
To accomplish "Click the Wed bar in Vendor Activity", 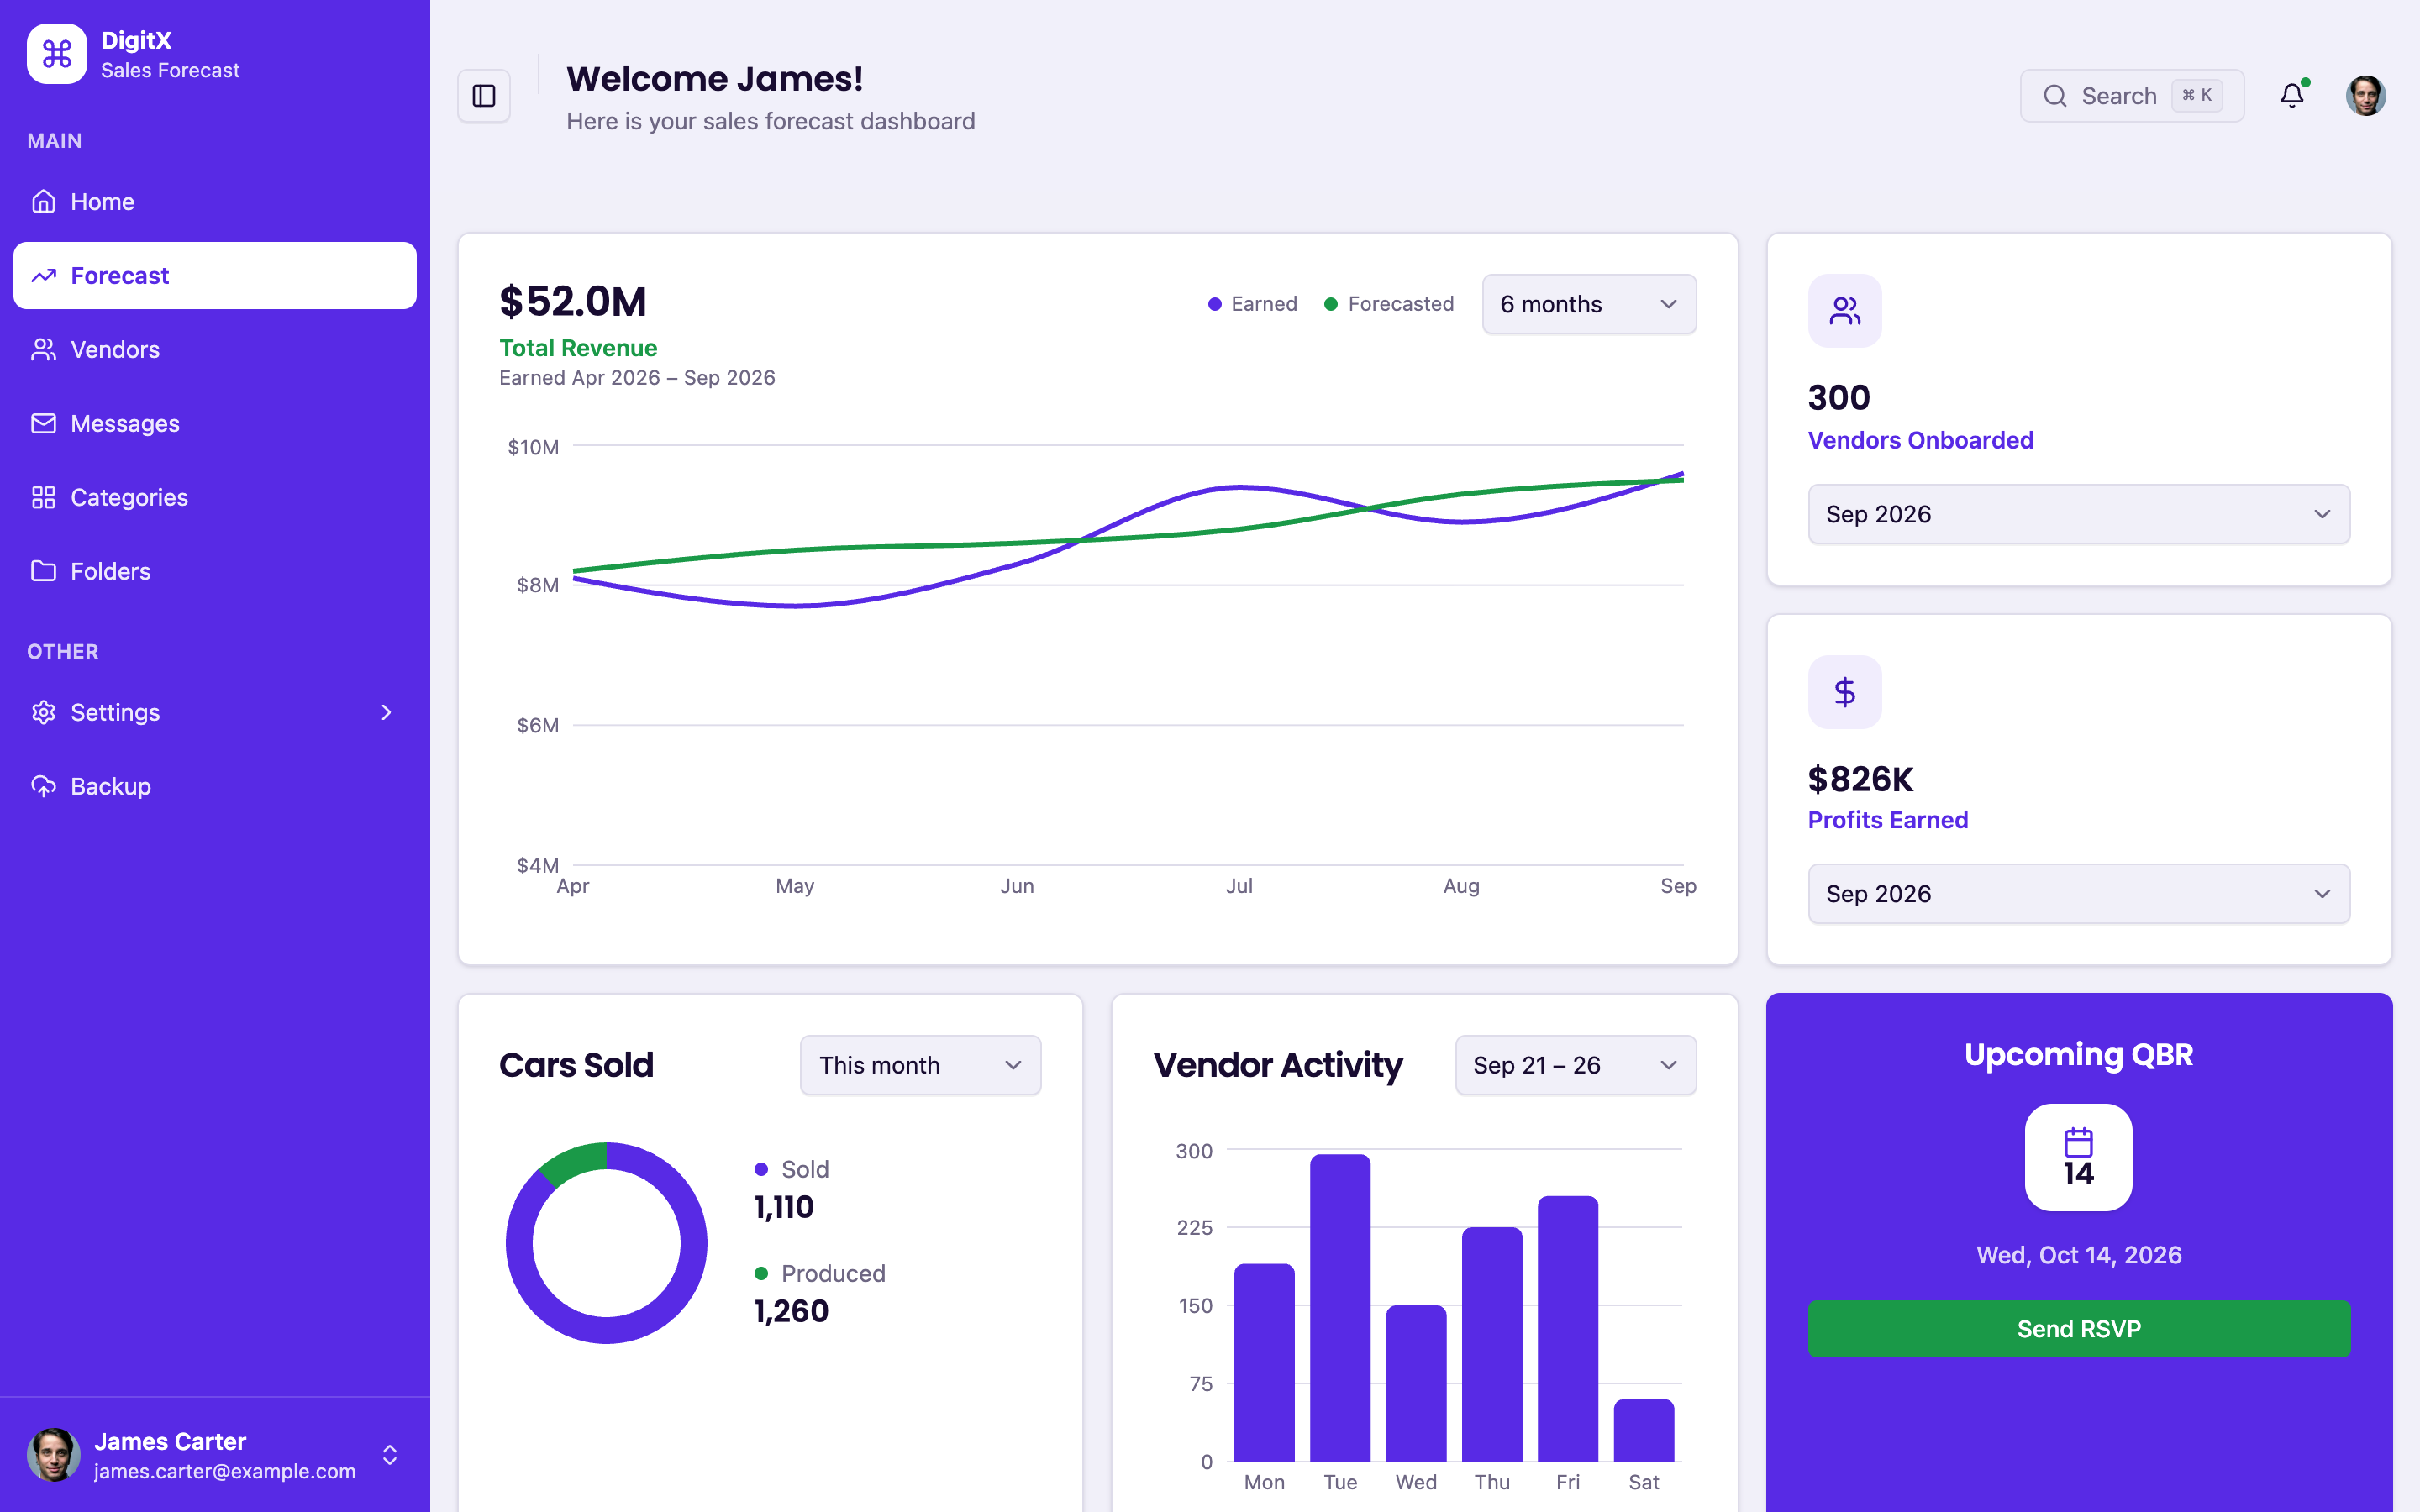I will click(1416, 1383).
